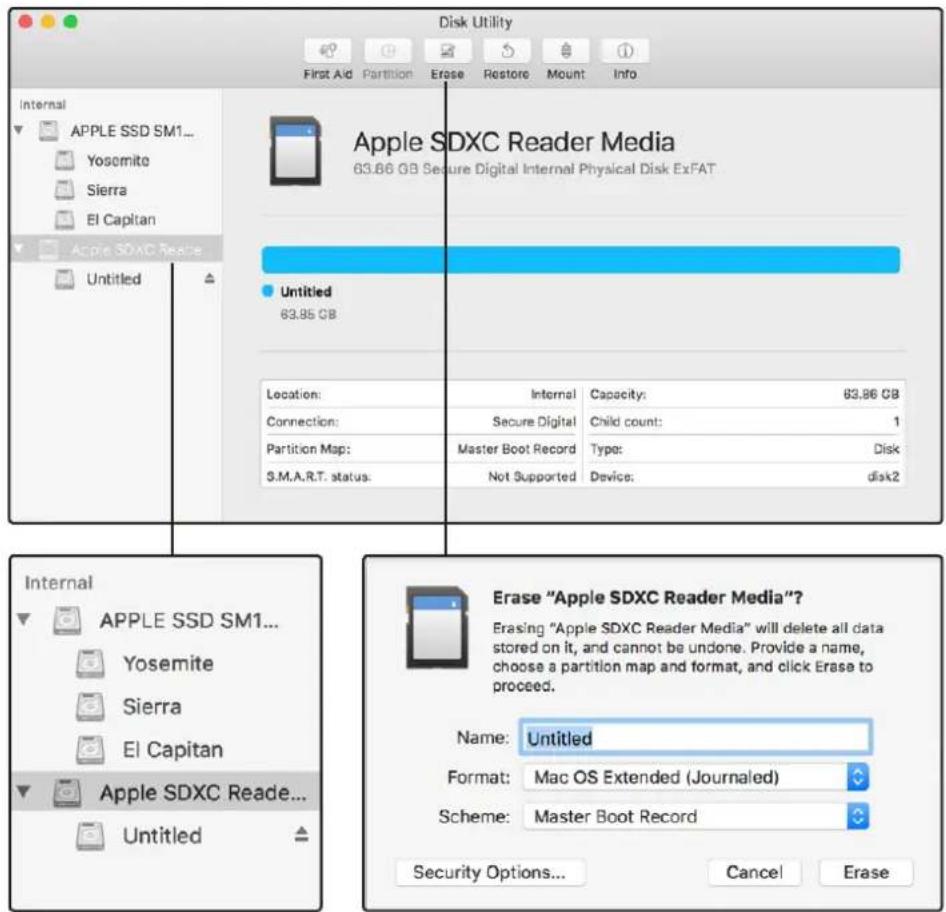
Task: Select Untitled label in the enlarged sidebar callout
Action: (x=162, y=836)
